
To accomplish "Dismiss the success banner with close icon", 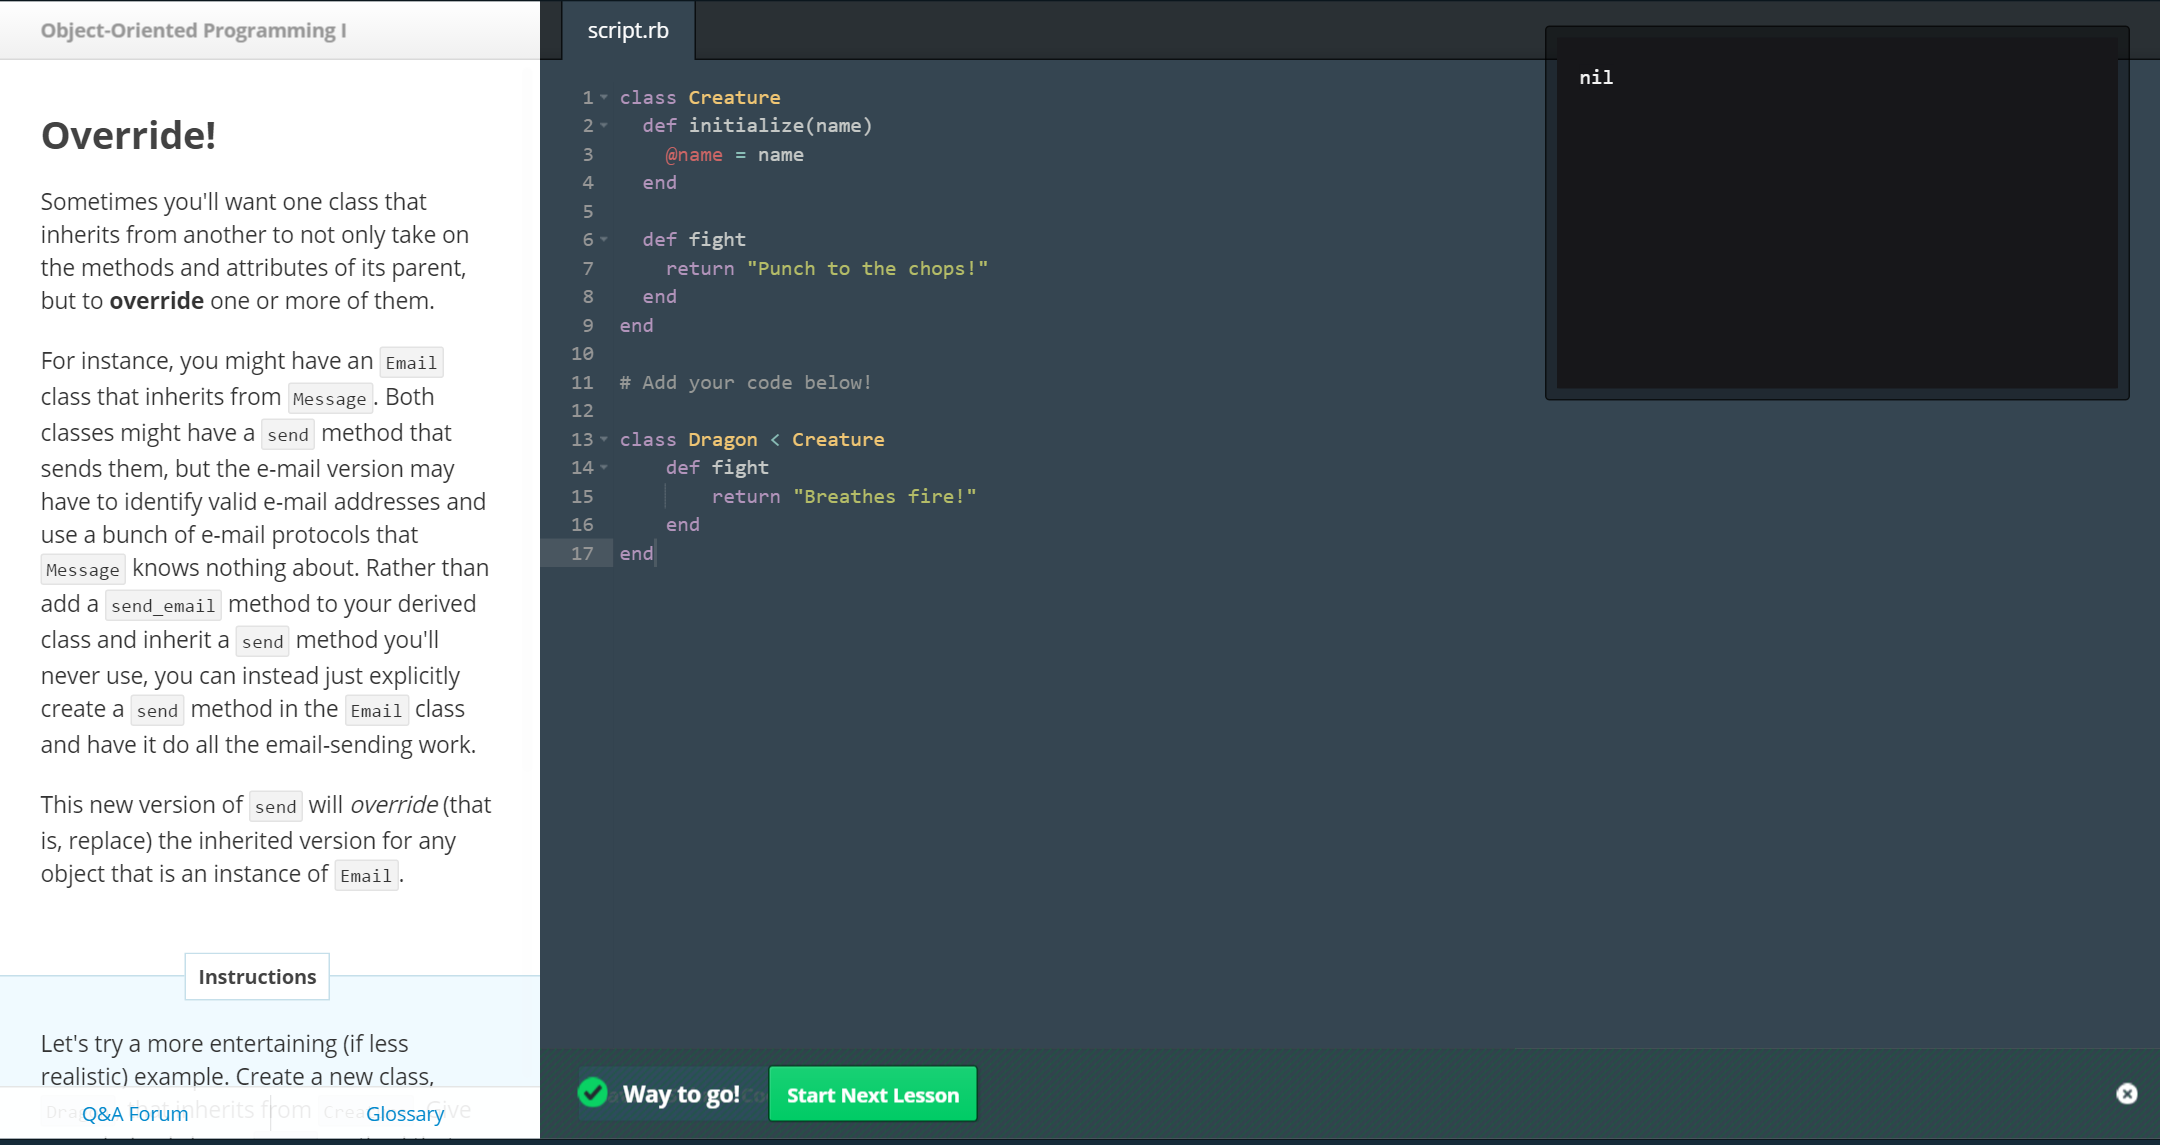I will pos(2126,1094).
